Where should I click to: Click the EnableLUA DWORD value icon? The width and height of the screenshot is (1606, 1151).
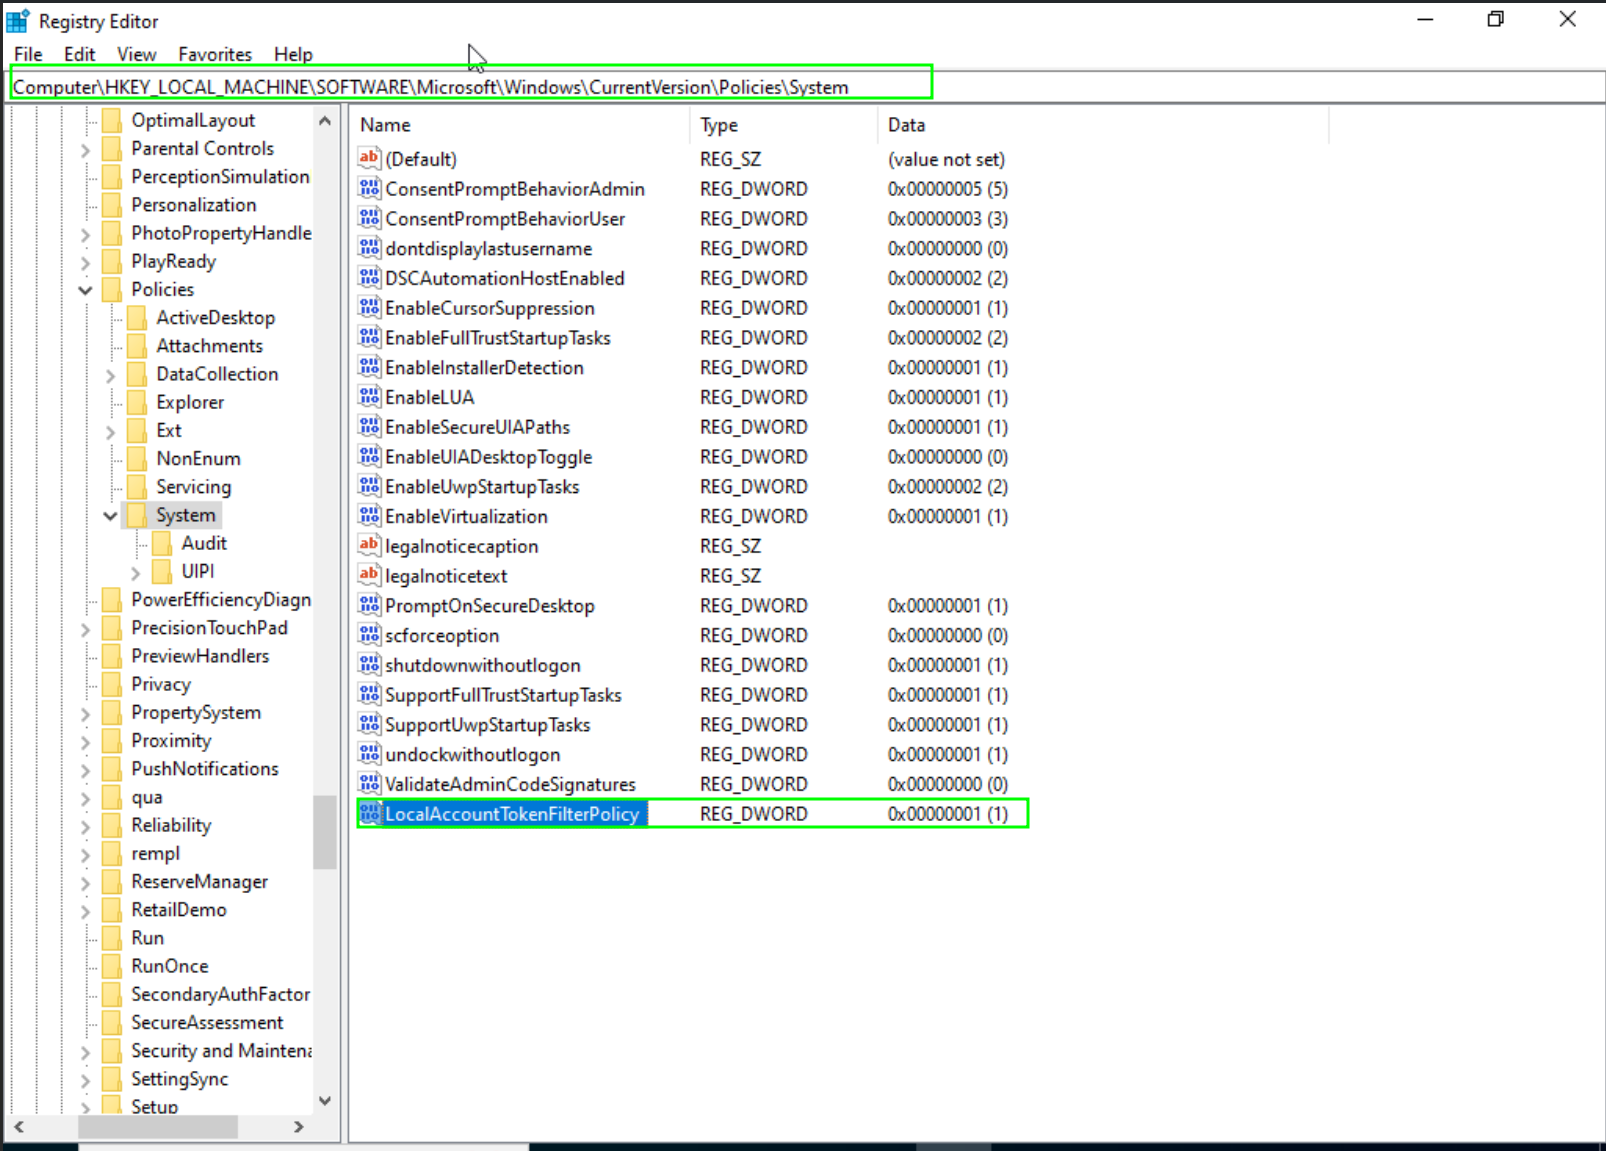click(x=369, y=397)
